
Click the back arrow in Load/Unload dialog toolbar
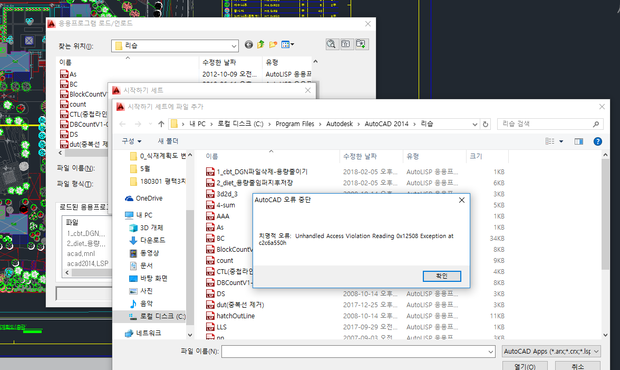(249, 45)
